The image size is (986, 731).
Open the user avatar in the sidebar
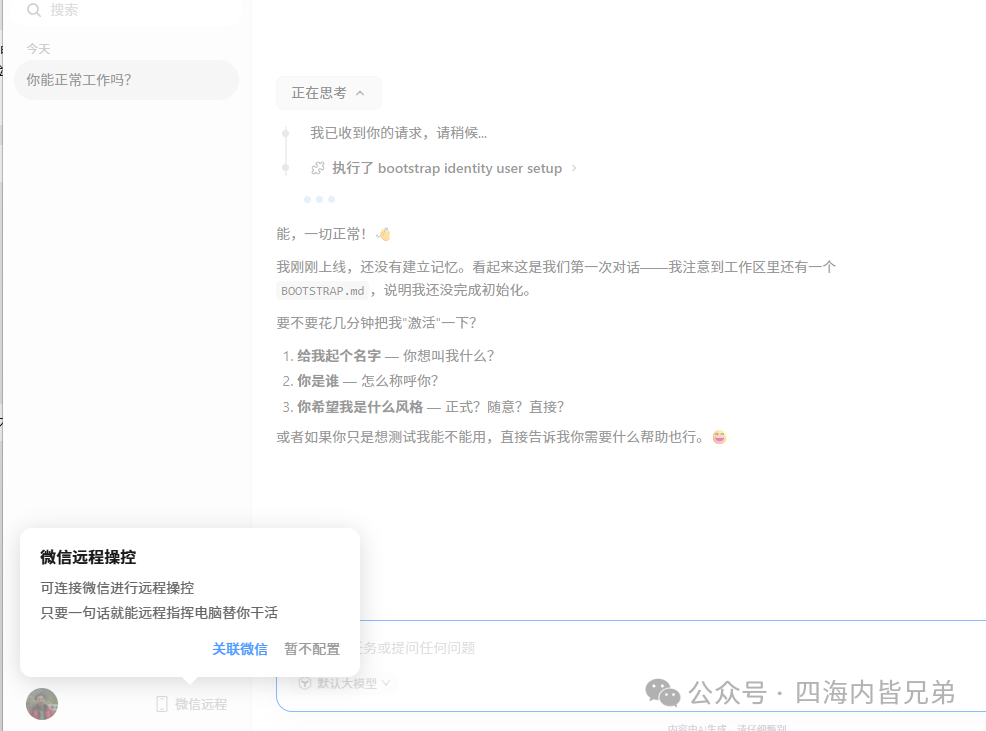coord(42,704)
